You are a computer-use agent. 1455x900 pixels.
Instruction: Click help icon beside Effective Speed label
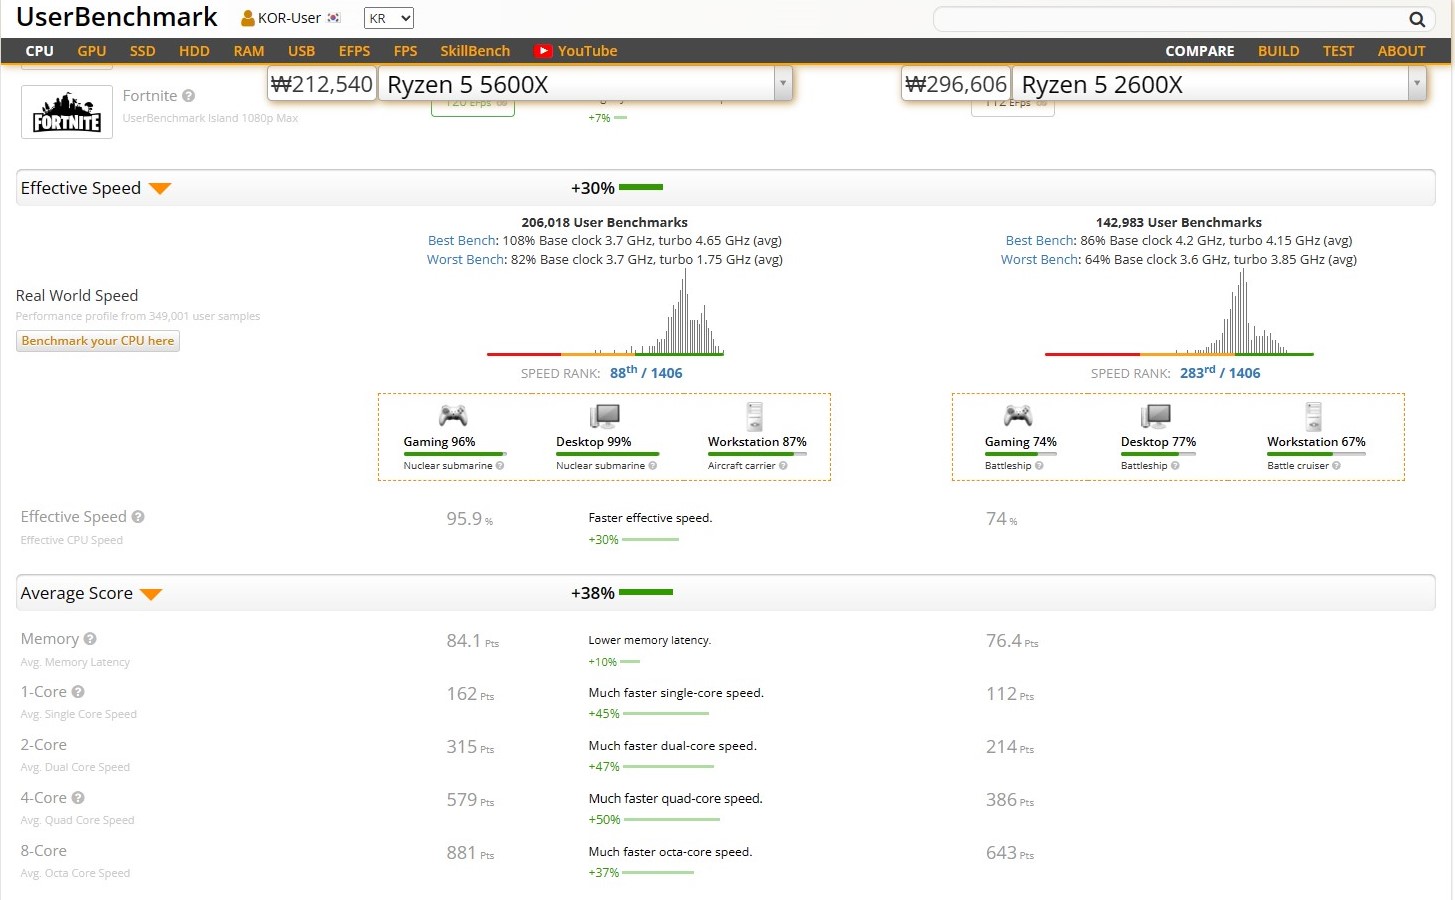coord(138,517)
